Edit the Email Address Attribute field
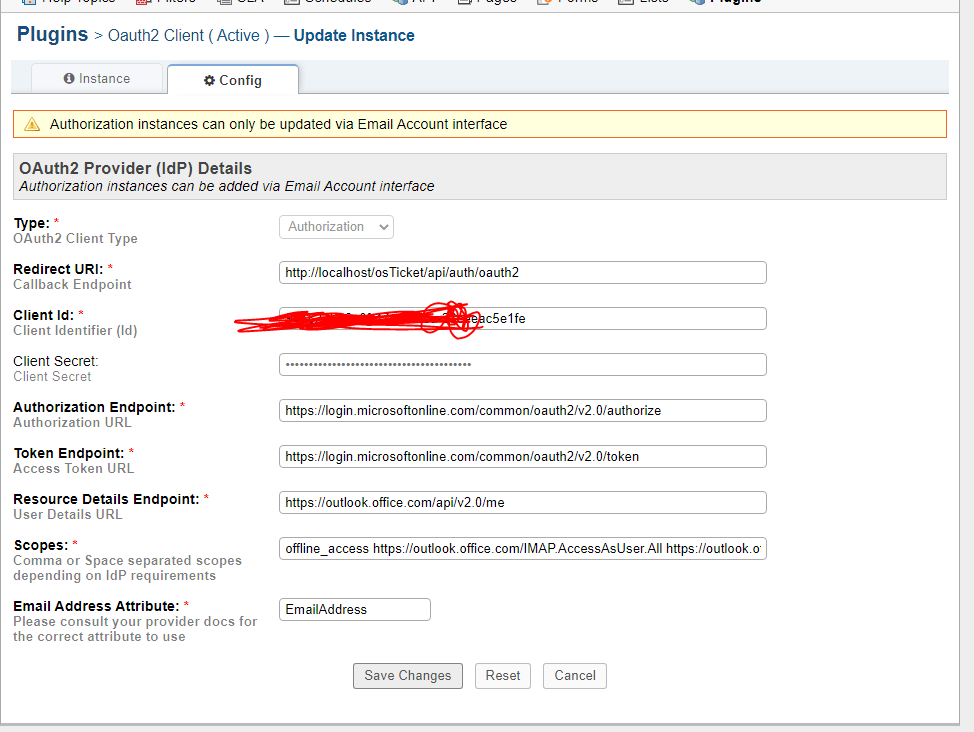 tap(354, 610)
